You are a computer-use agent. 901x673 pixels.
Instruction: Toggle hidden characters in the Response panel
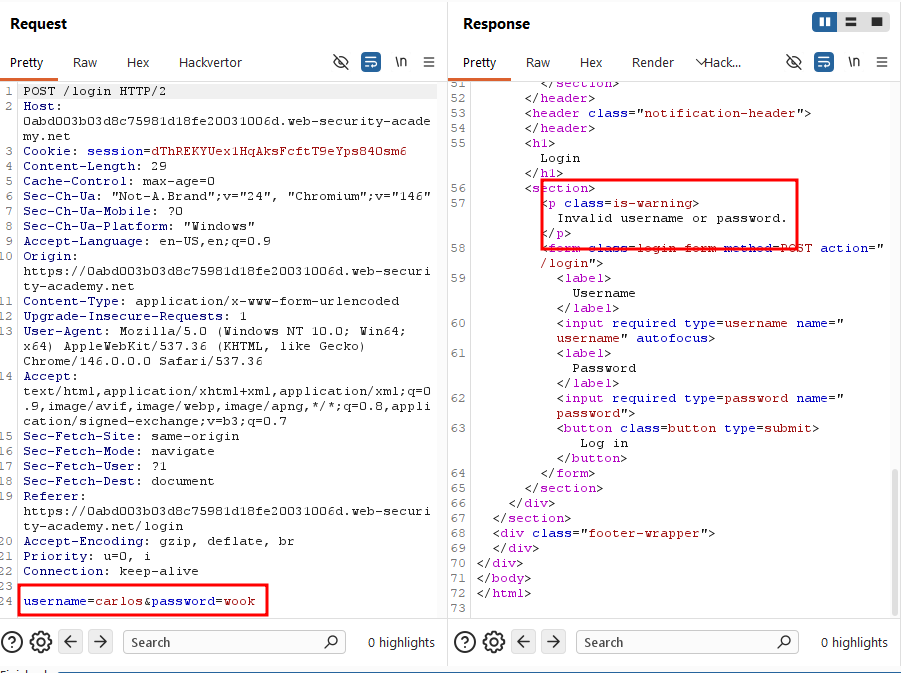point(794,62)
